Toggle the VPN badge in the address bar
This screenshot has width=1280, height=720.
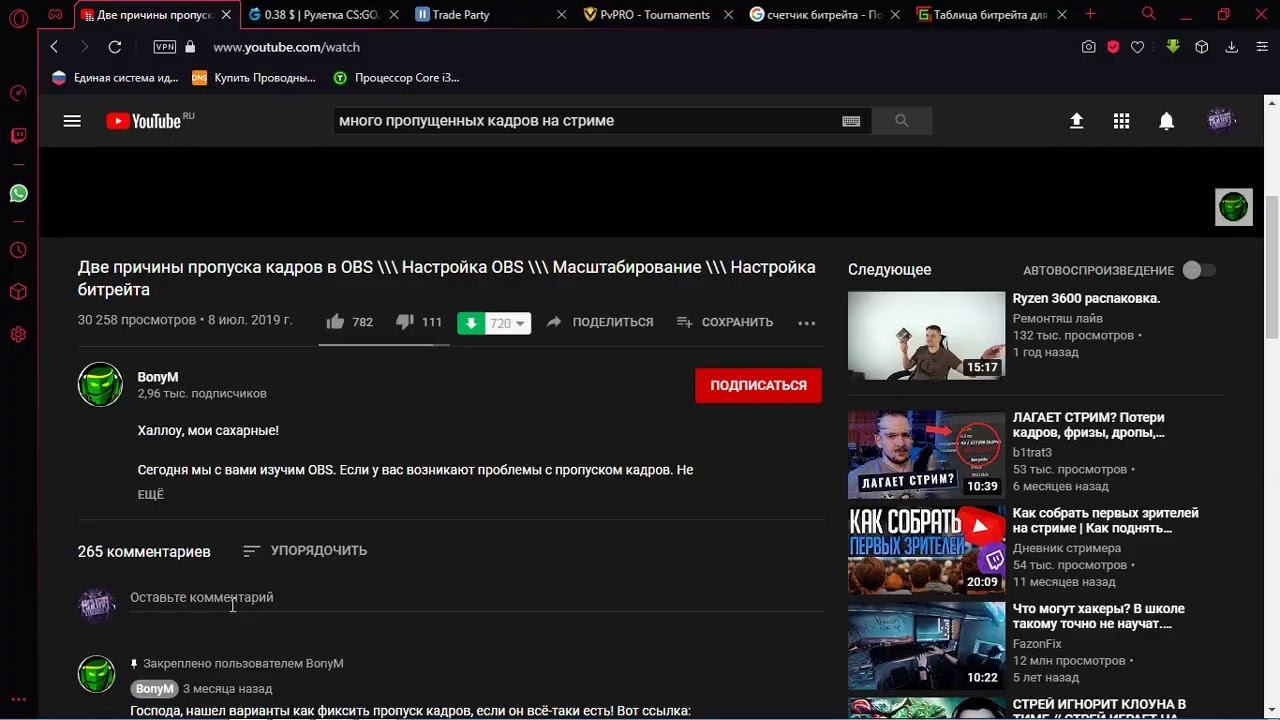(165, 47)
